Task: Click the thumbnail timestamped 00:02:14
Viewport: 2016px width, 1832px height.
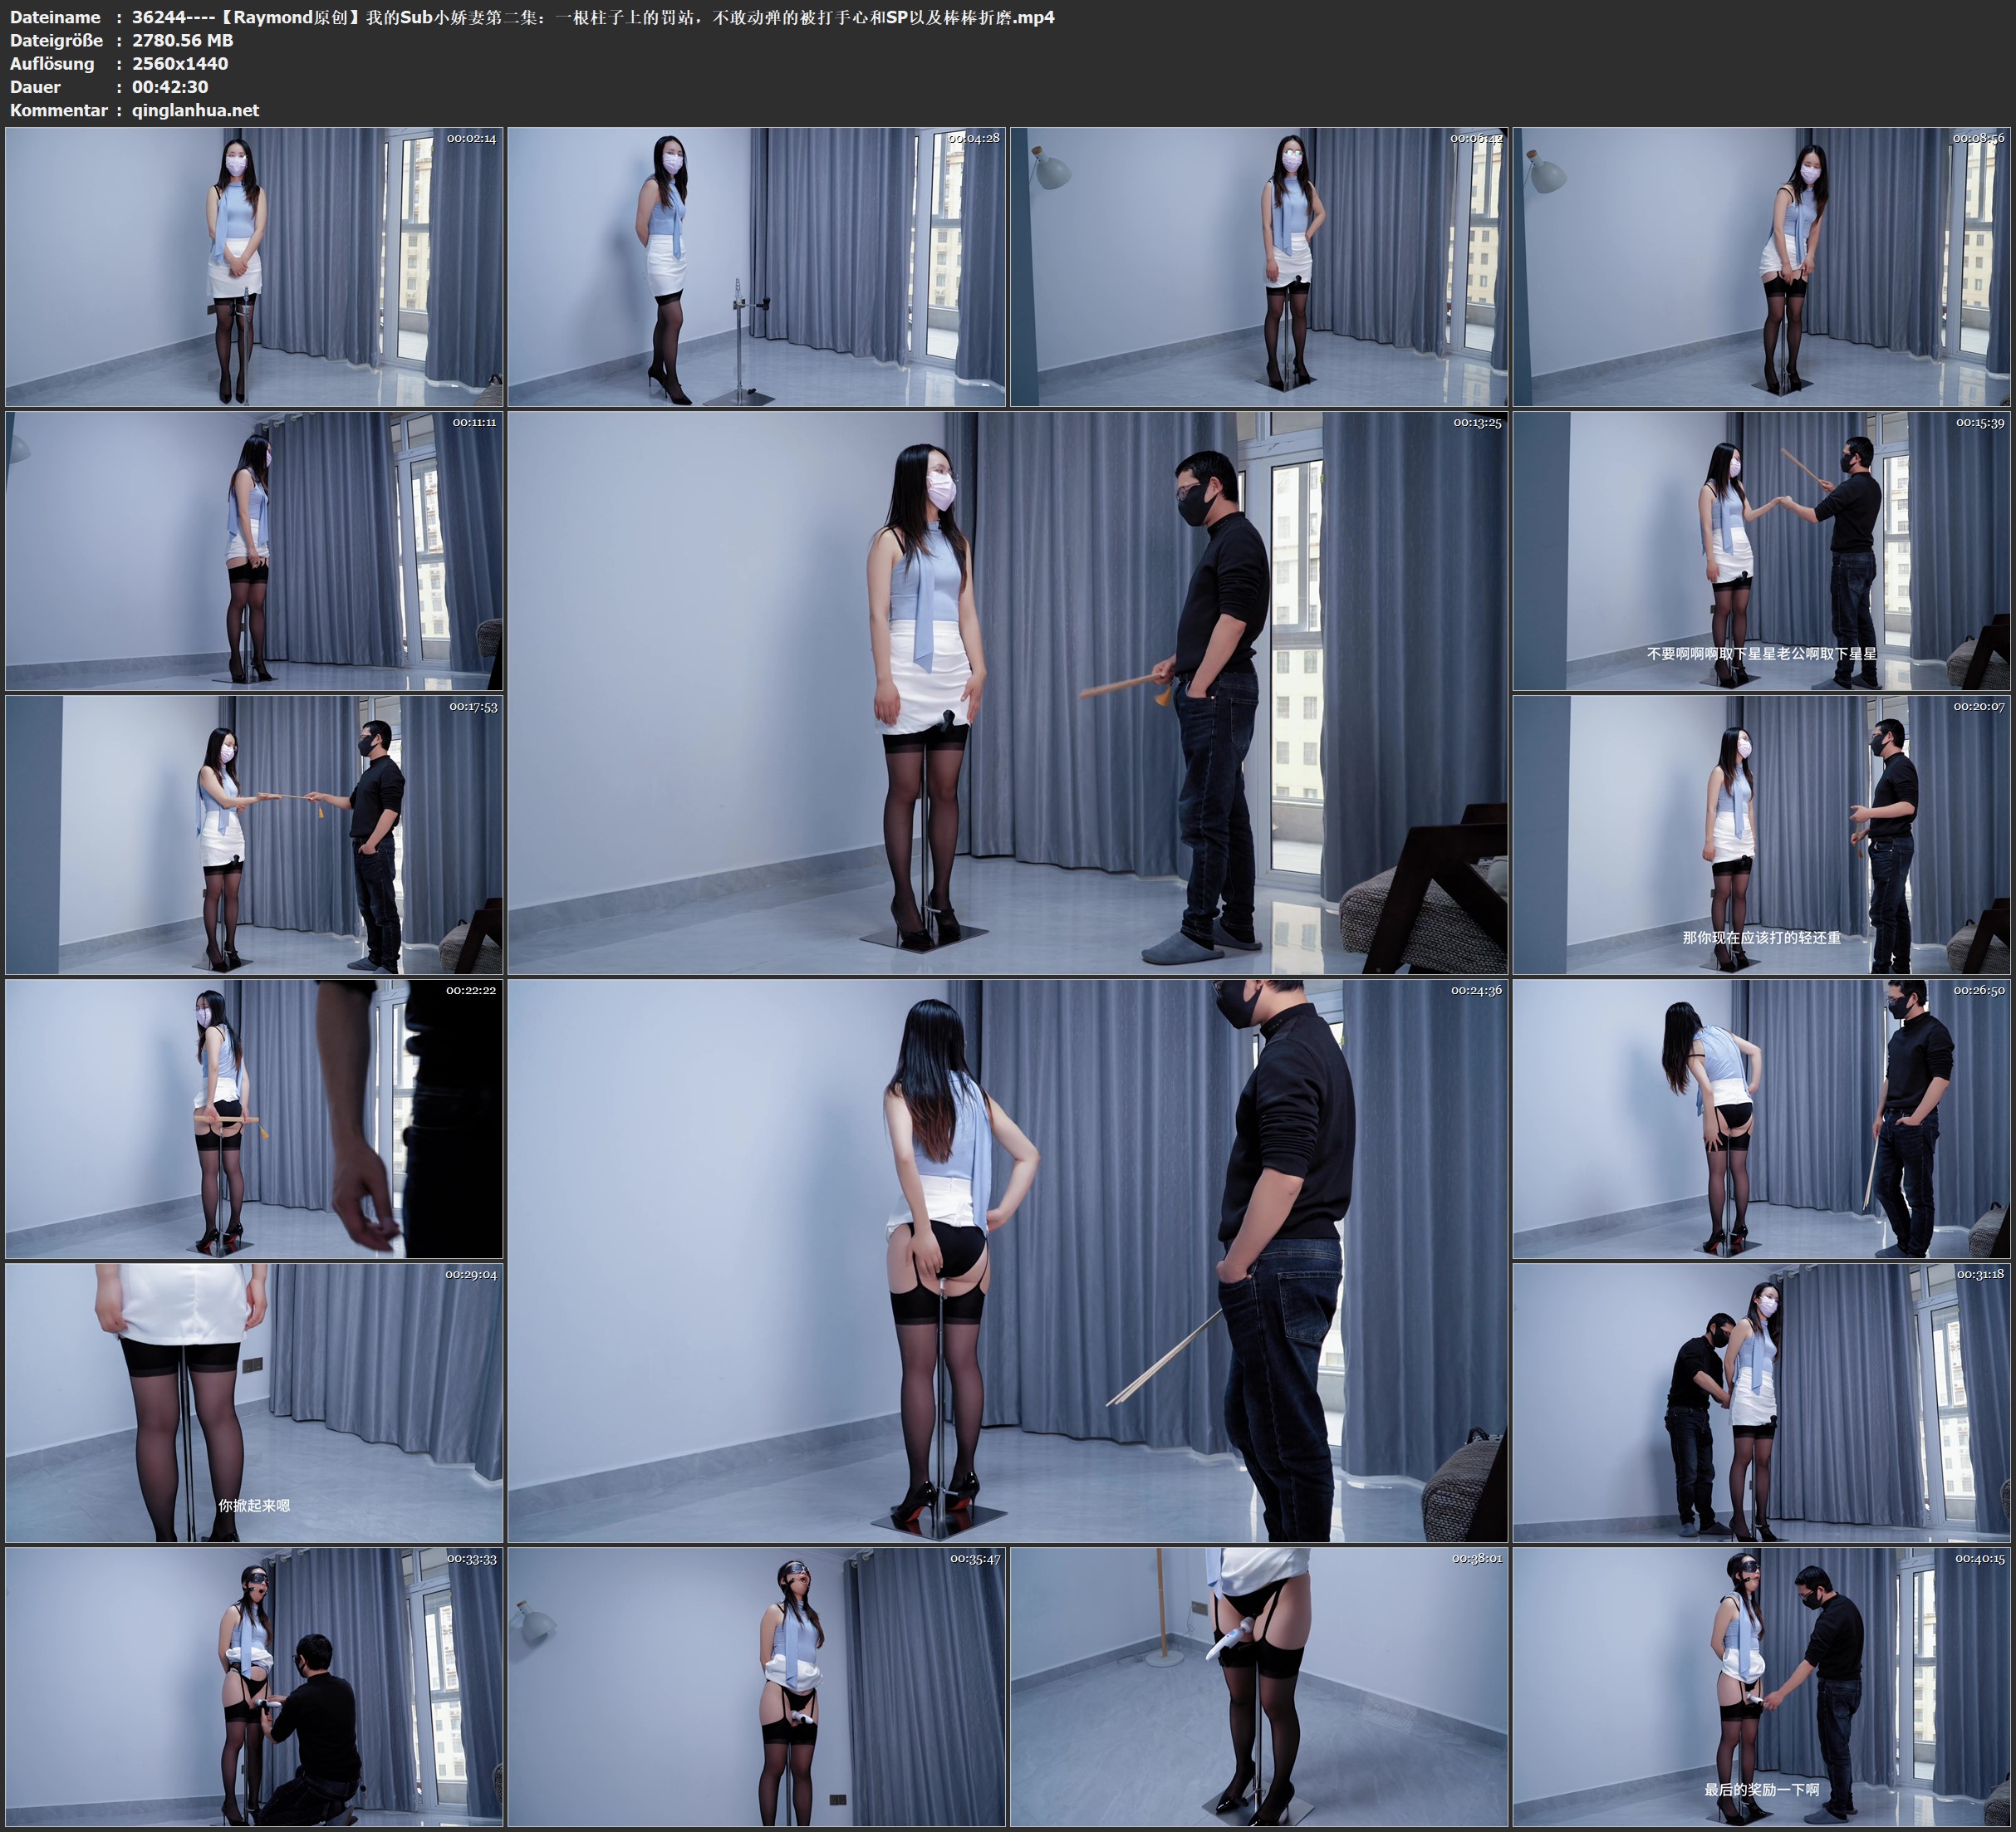Action: (x=254, y=266)
